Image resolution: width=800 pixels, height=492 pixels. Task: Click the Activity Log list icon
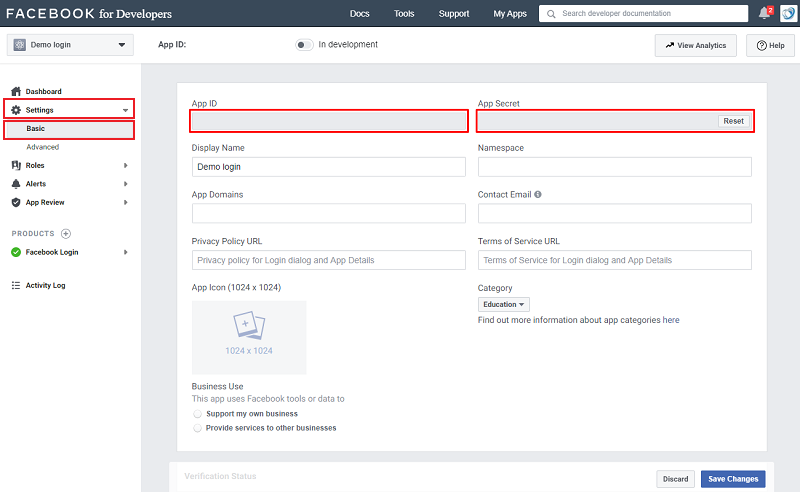(x=16, y=285)
